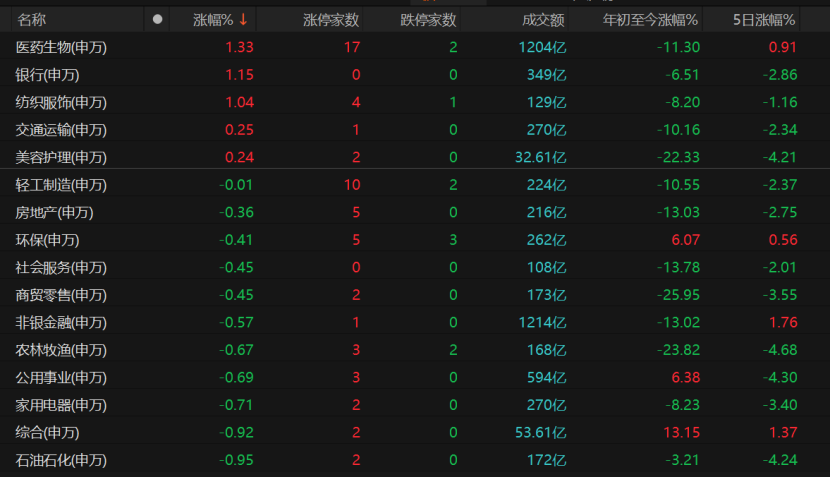Viewport: 830px width, 477px height.
Task: Click the 262亿 turnover cell for 环保
Action: [546, 240]
